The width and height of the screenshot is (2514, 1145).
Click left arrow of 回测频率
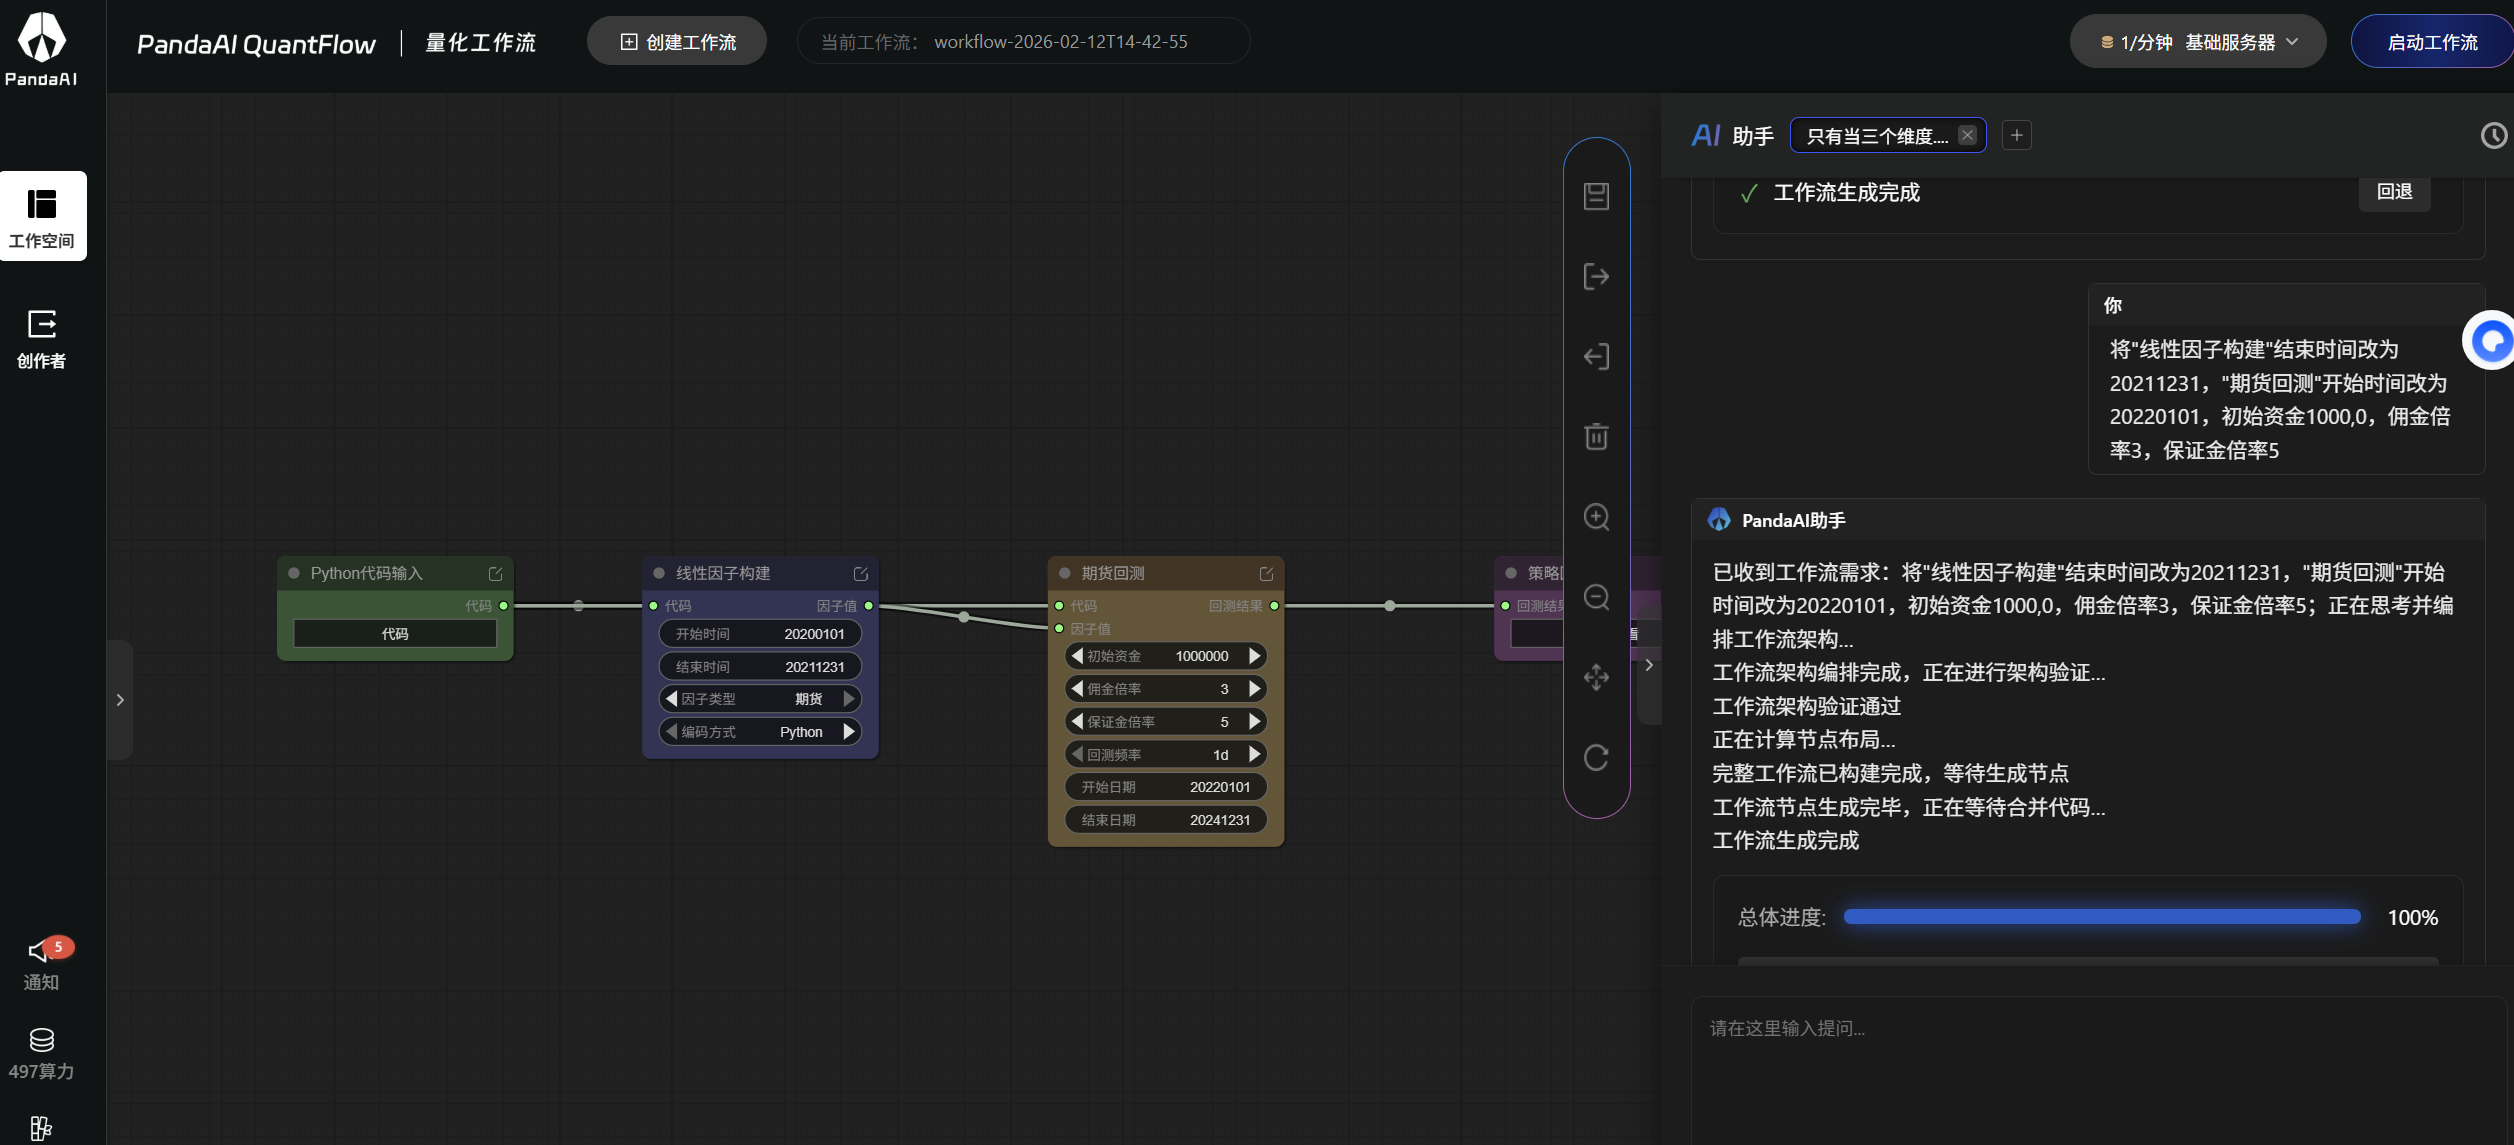tap(1078, 755)
